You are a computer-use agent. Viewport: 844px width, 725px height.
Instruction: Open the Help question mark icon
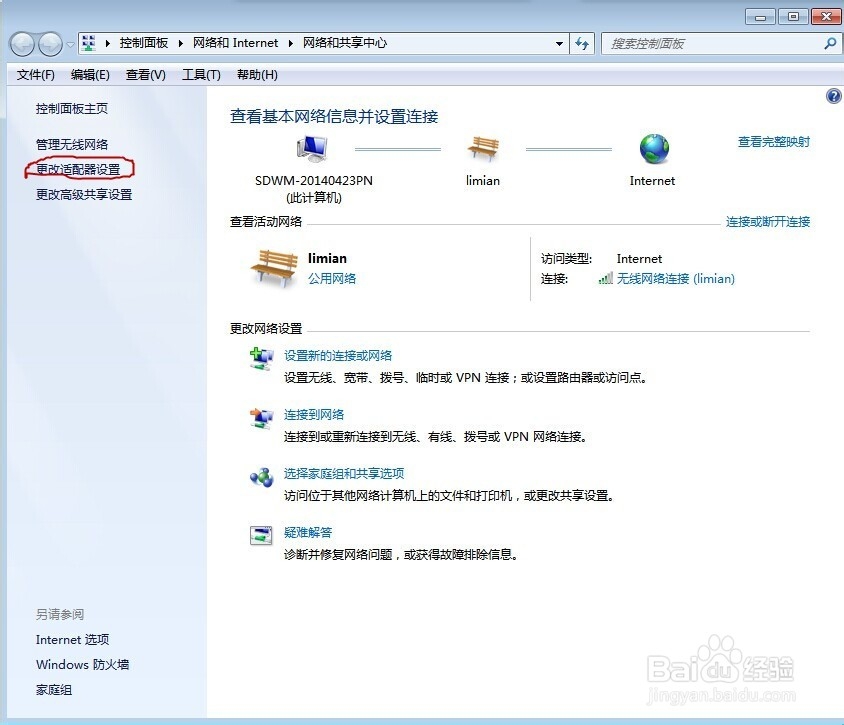point(833,96)
